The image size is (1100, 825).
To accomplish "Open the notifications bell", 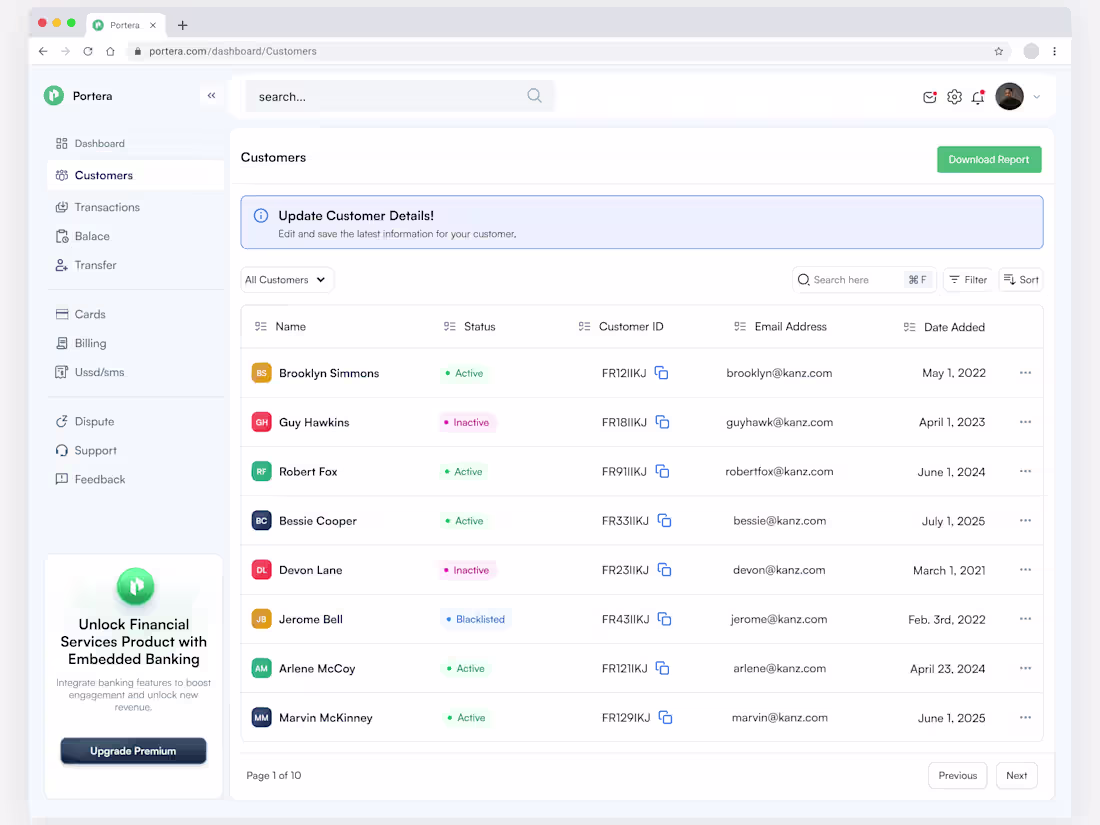I will pyautogui.click(x=978, y=97).
